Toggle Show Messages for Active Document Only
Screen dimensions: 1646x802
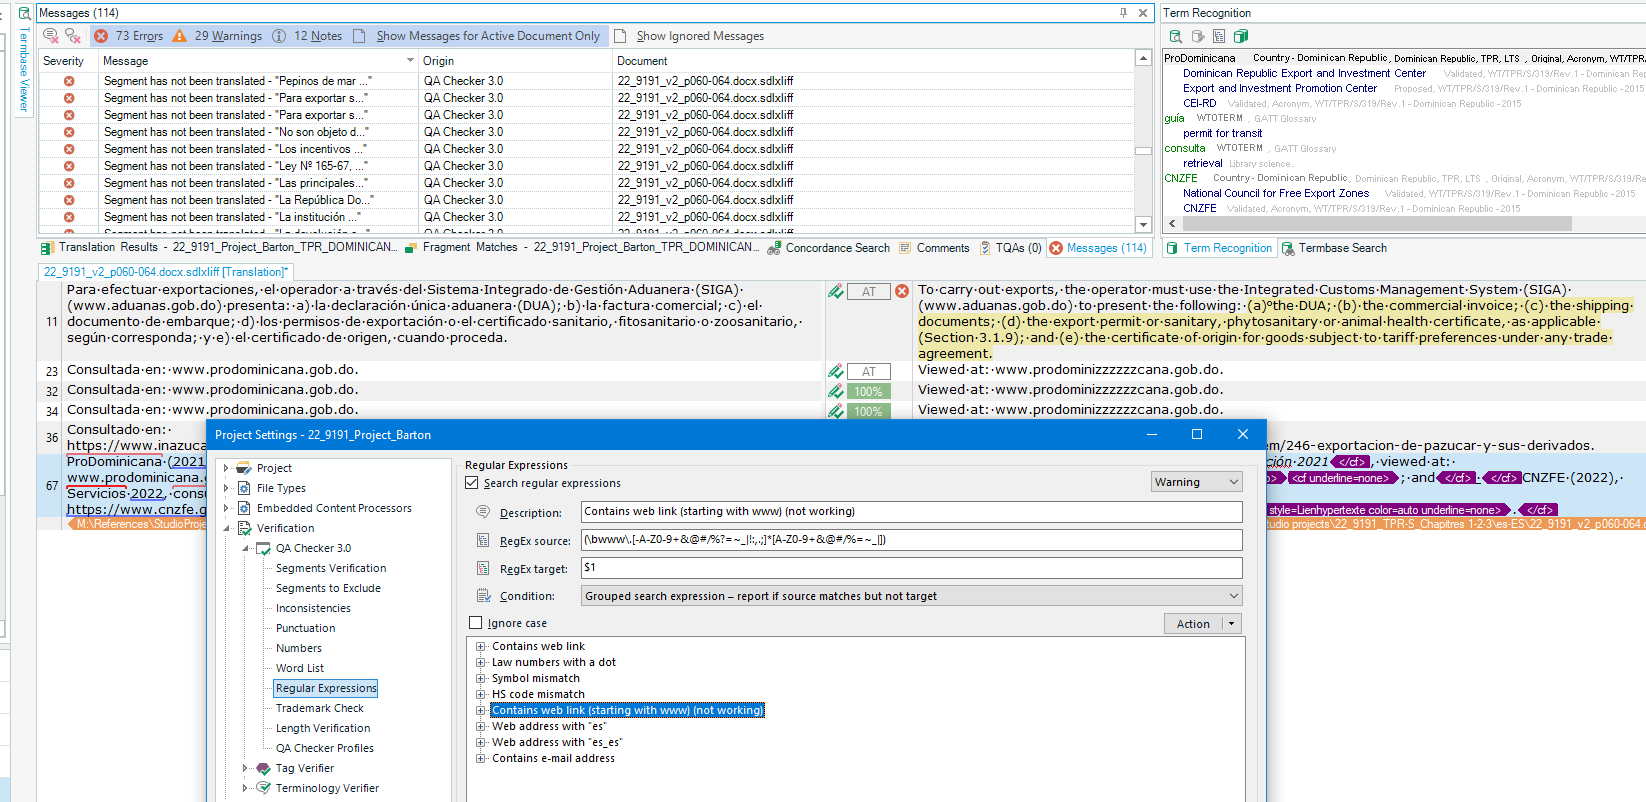click(x=476, y=36)
